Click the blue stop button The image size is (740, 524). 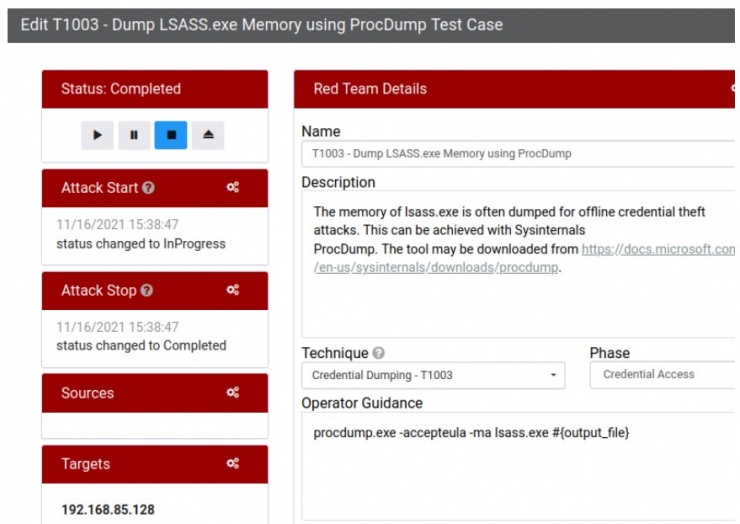171,135
